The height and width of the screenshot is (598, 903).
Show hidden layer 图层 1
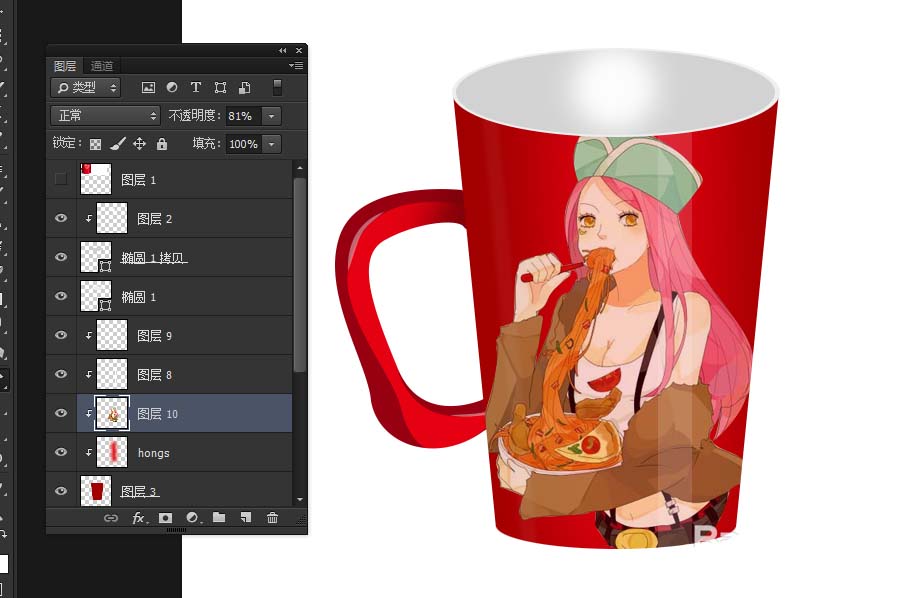point(61,179)
